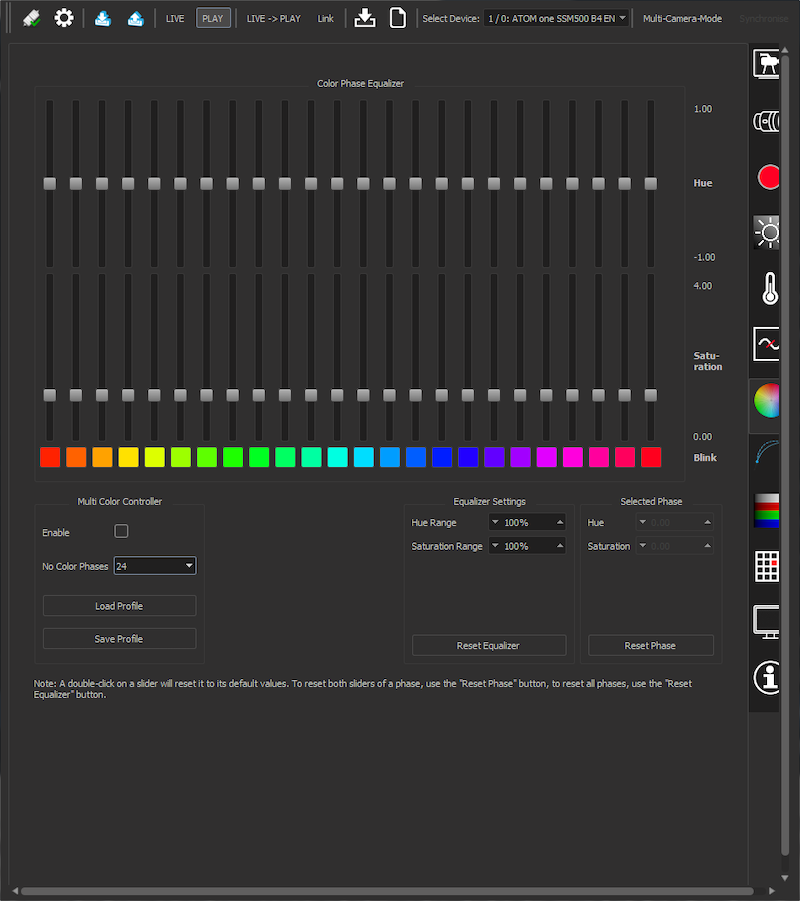Click the RGB color bars tab icon

point(767,511)
